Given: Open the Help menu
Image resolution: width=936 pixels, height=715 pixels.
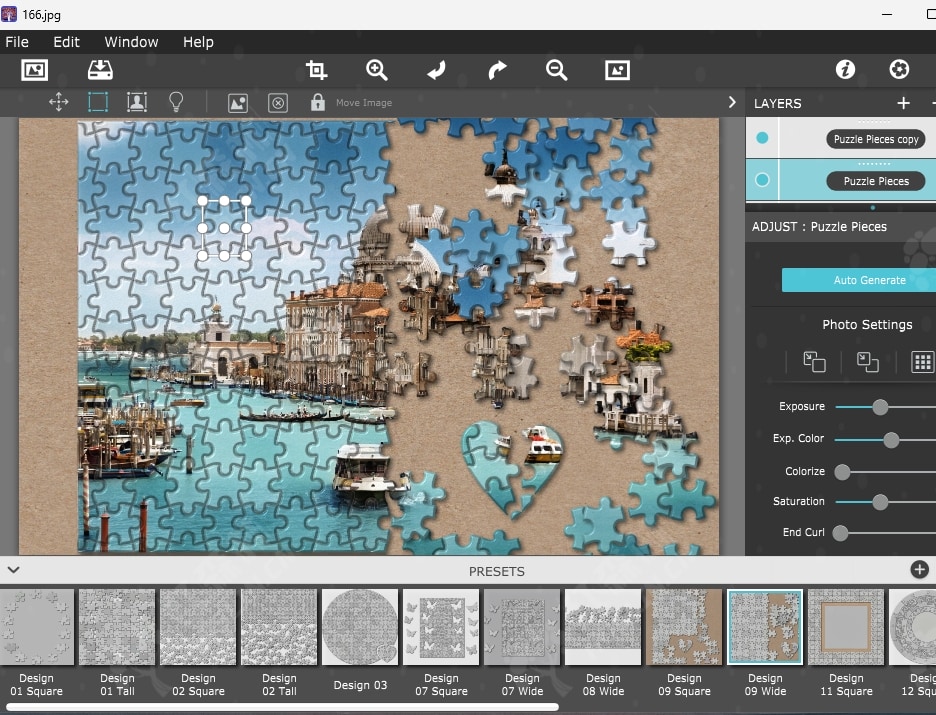Looking at the screenshot, I should pos(198,42).
